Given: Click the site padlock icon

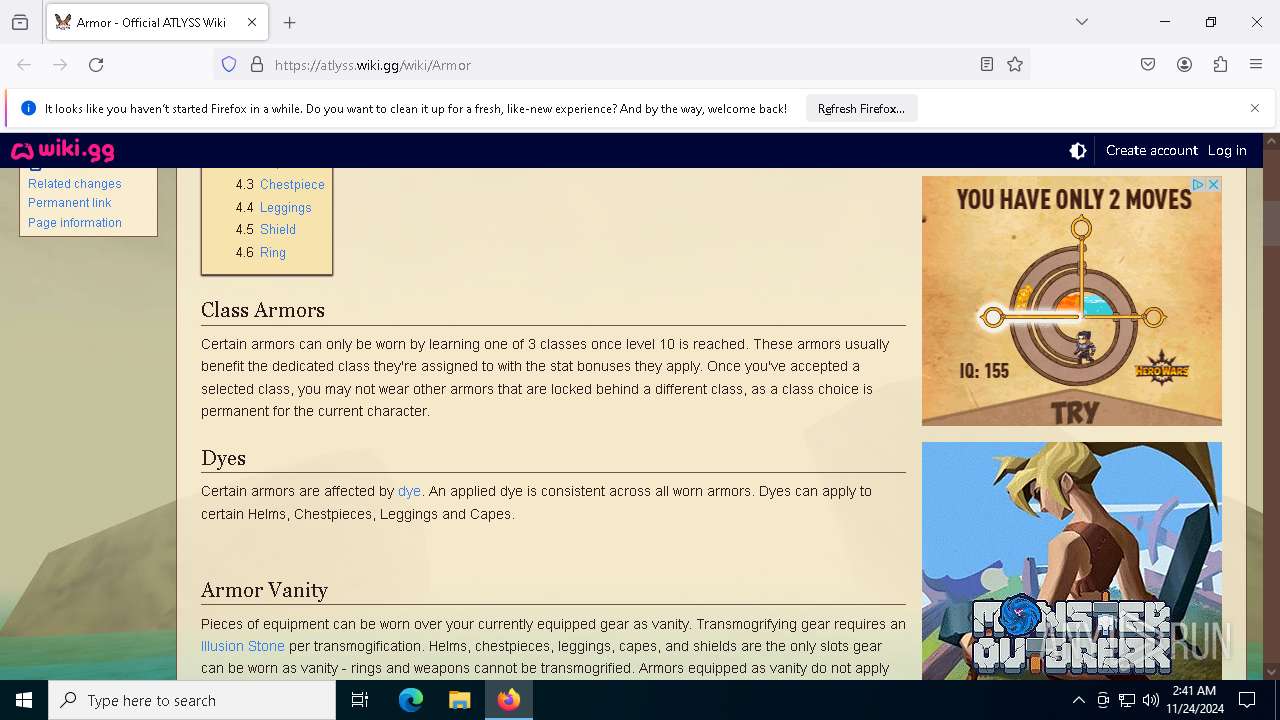Looking at the screenshot, I should coord(257,65).
